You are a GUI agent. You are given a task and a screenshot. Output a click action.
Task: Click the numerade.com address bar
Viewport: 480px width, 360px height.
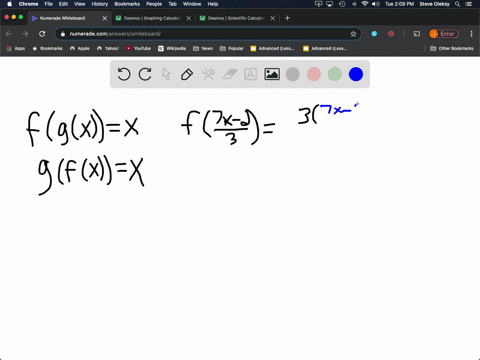coord(207,34)
